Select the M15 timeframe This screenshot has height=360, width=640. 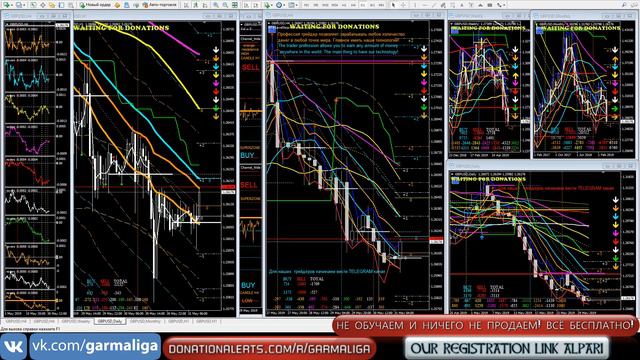[324, 5]
